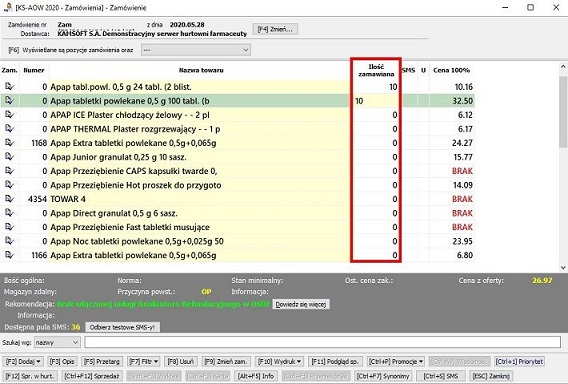Expand the Ctrl+P Promocje dropdown

tap(396, 361)
